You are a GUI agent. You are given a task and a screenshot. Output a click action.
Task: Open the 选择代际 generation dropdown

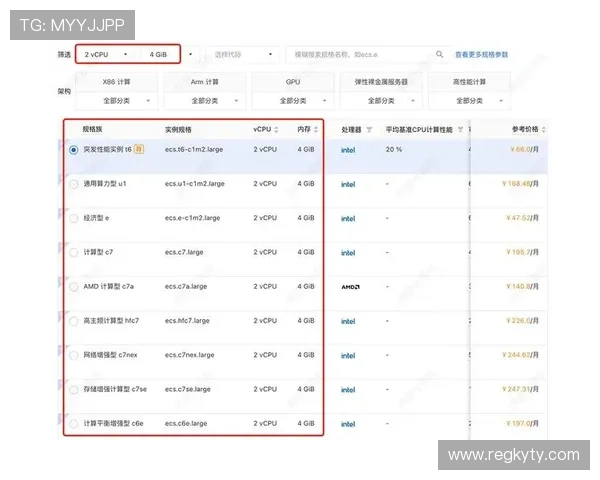click(243, 54)
